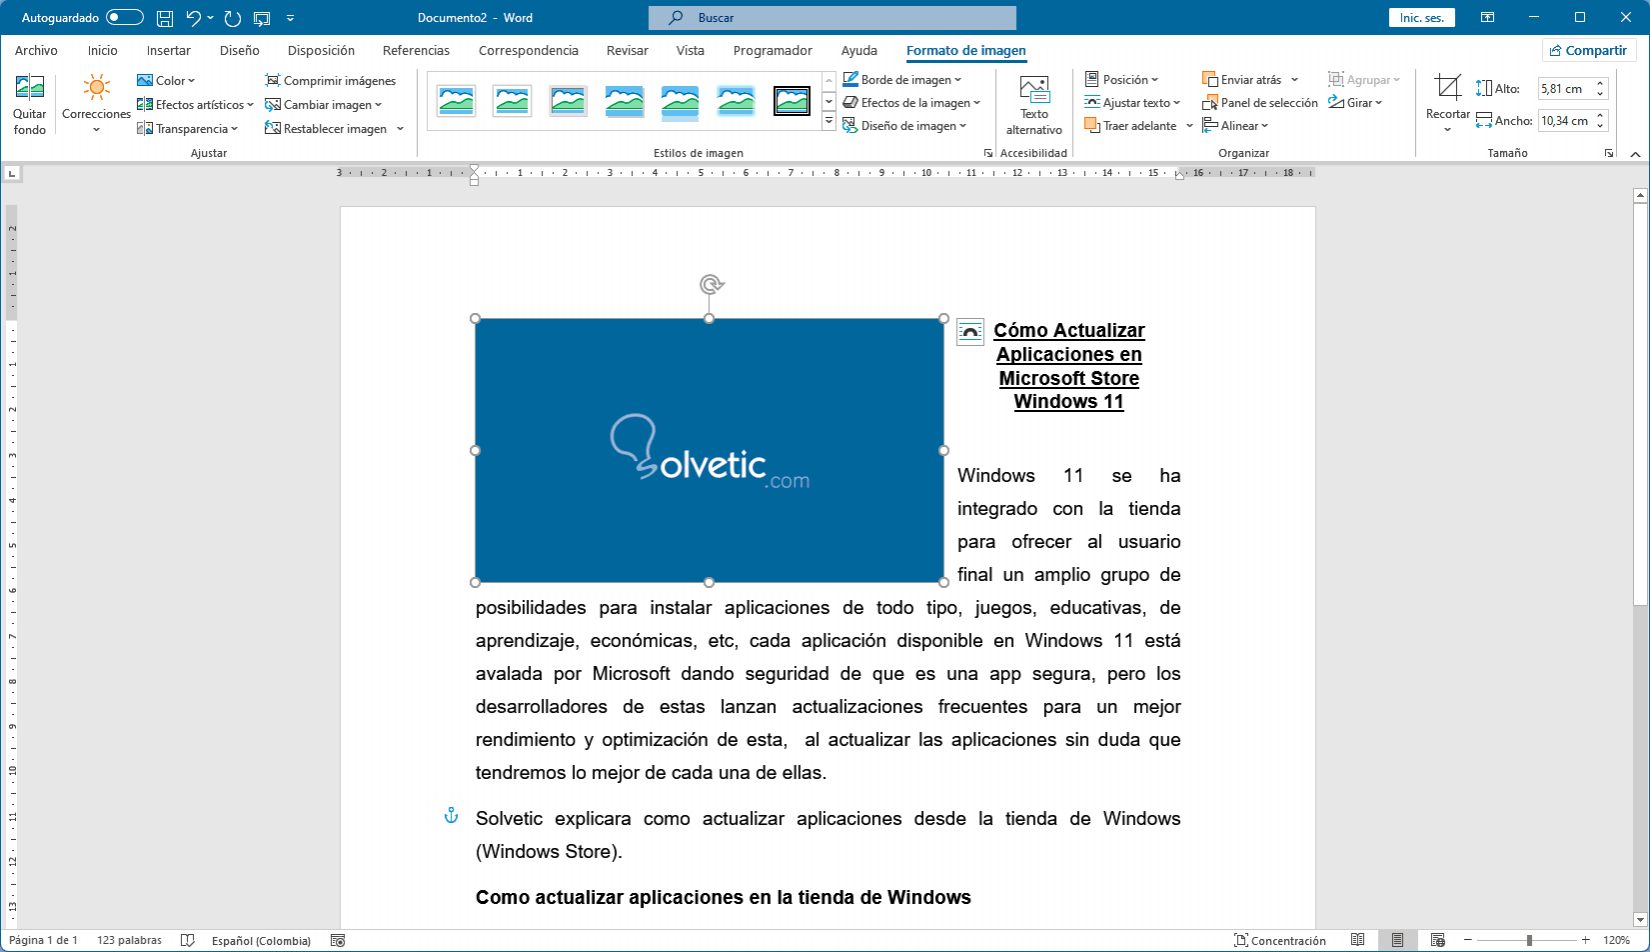Click the Compartir button

tap(1588, 50)
